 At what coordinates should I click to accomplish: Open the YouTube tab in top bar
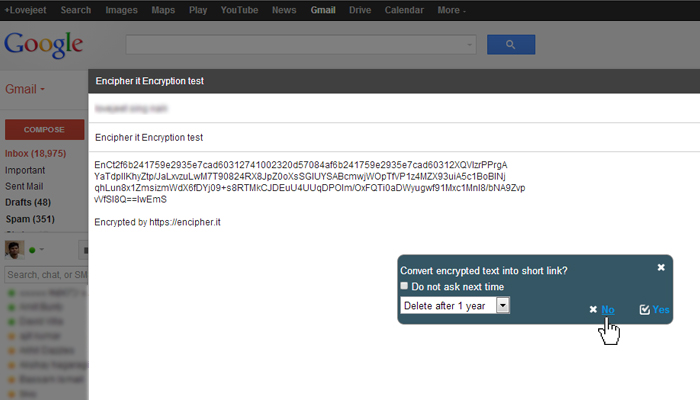pyautogui.click(x=239, y=10)
